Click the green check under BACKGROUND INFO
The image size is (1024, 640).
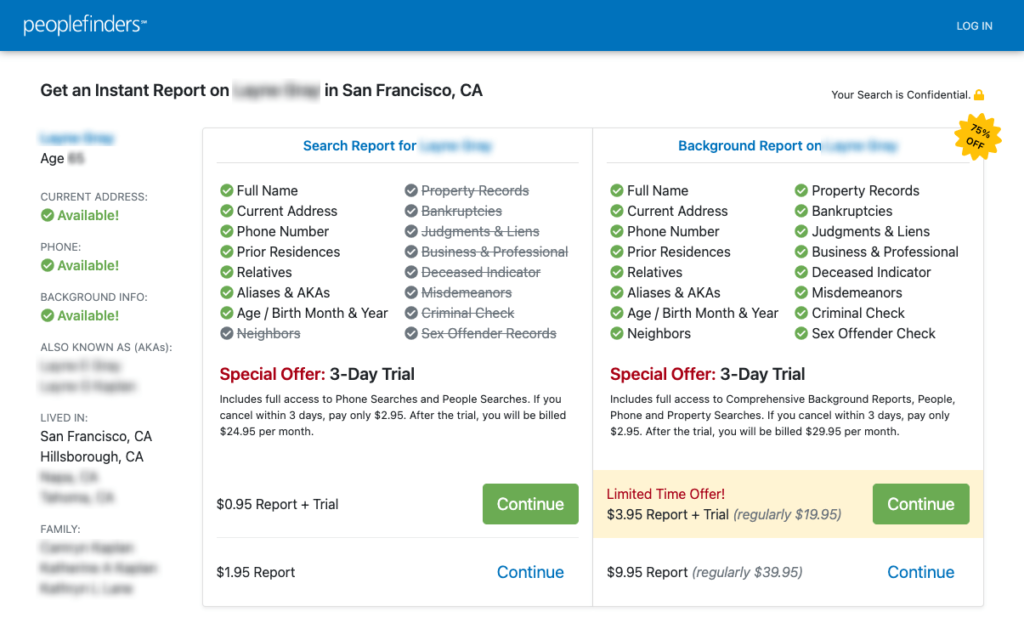click(47, 315)
